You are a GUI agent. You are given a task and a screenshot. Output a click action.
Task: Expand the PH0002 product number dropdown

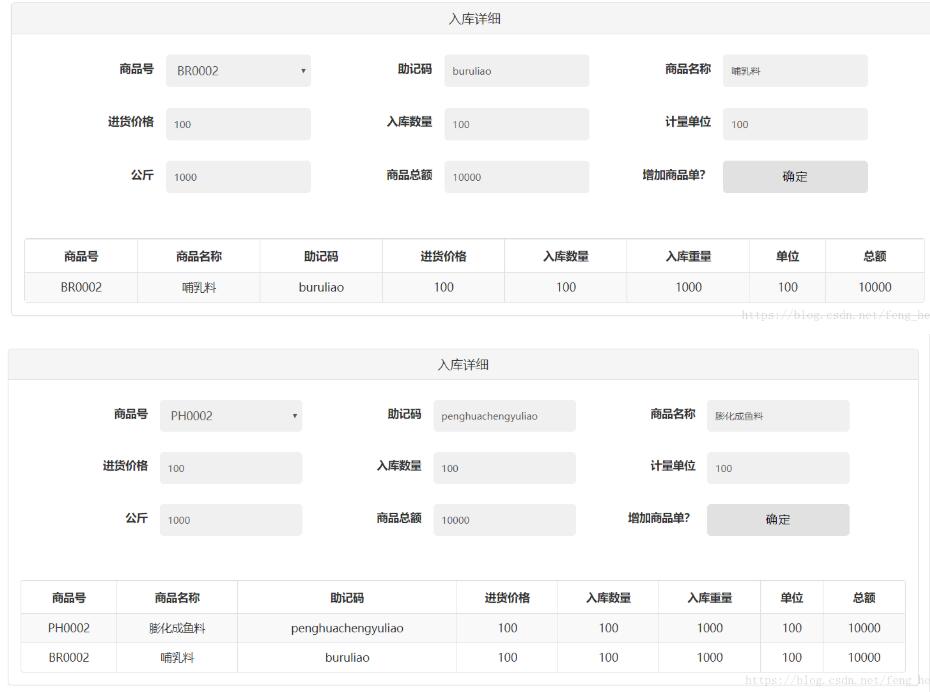point(231,416)
